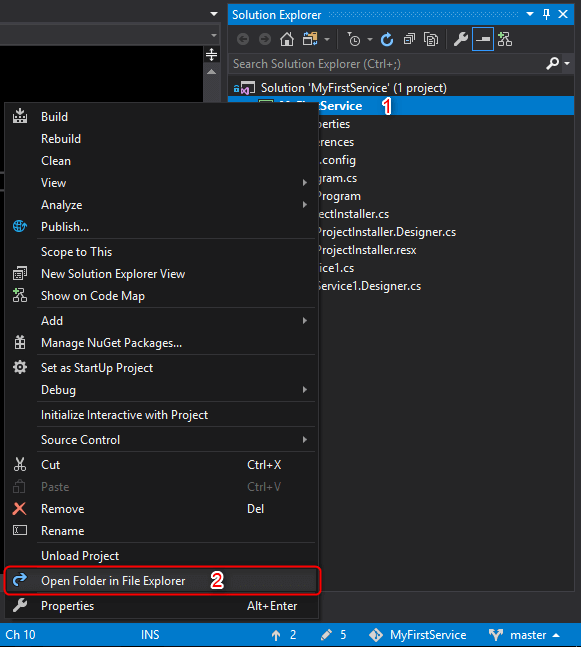Choose Cut from the context menu
Viewport: 581px width, 647px height.
pyautogui.click(x=161, y=465)
